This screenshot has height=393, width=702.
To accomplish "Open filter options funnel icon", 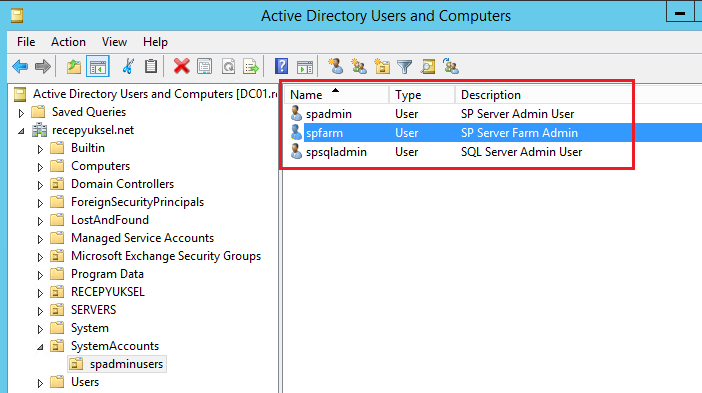I will 404,67.
